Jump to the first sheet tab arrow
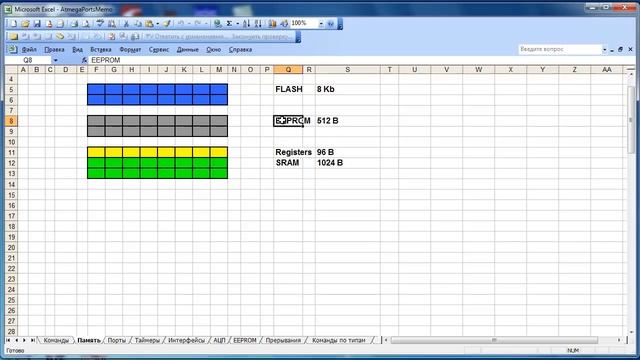 point(8,340)
